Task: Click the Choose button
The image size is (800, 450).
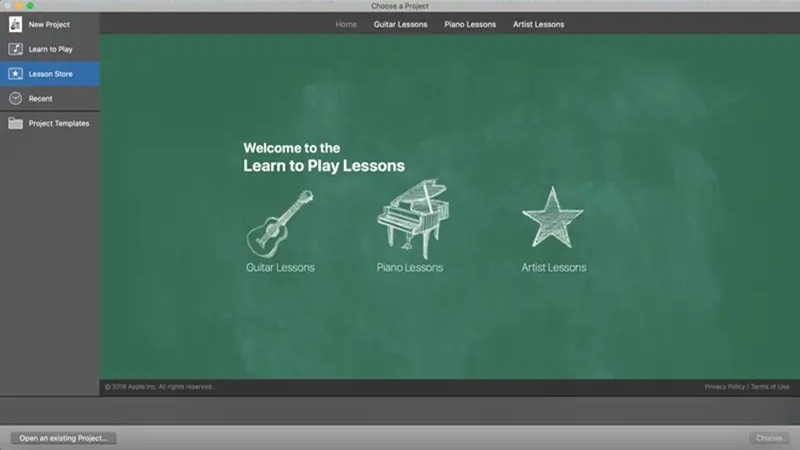Action: [x=769, y=438]
